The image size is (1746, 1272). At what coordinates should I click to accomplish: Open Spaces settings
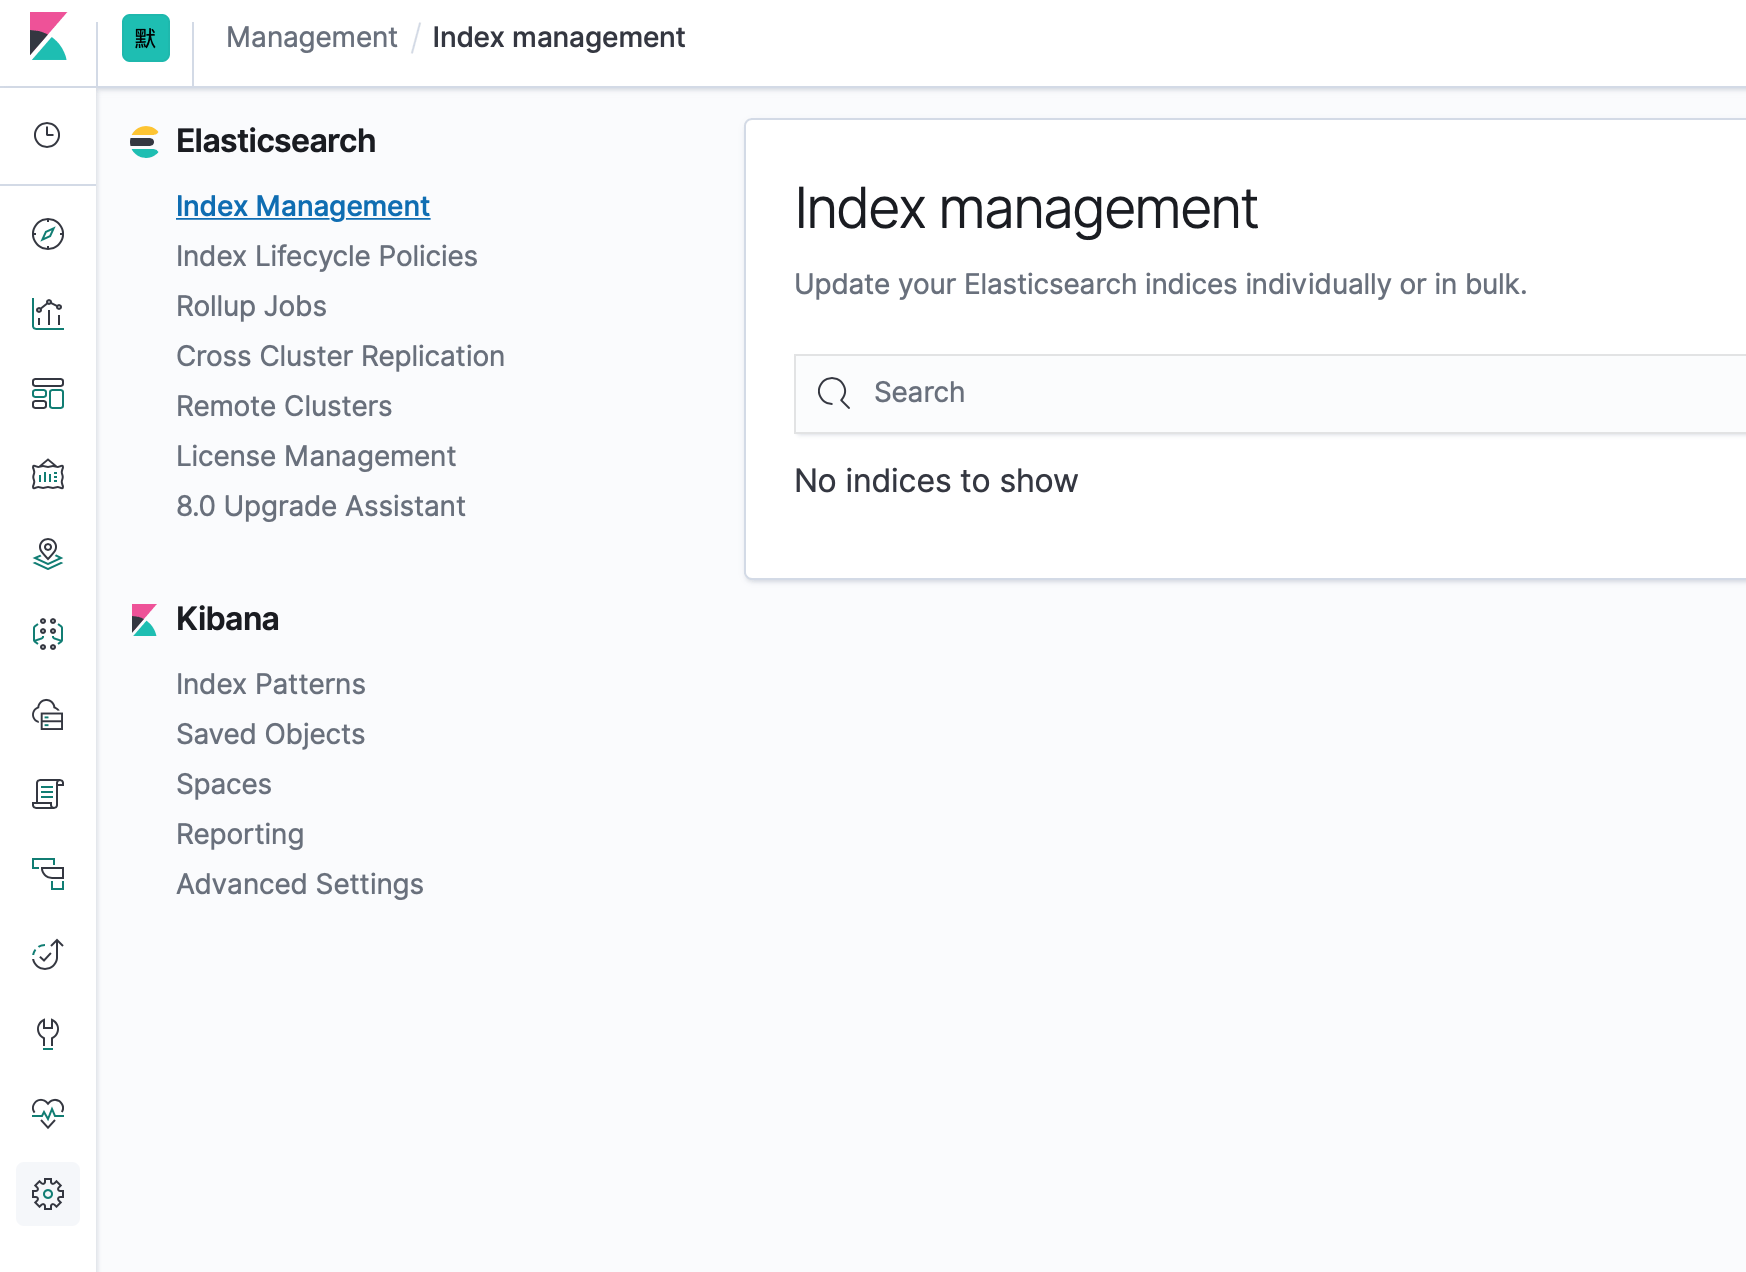point(224,784)
